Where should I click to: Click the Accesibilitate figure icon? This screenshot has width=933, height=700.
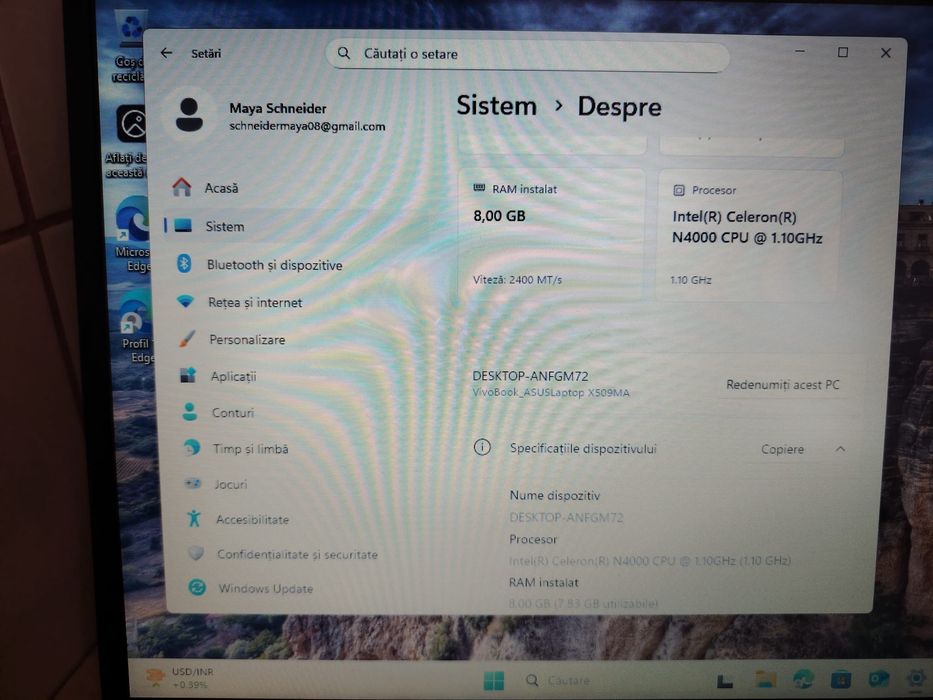194,518
